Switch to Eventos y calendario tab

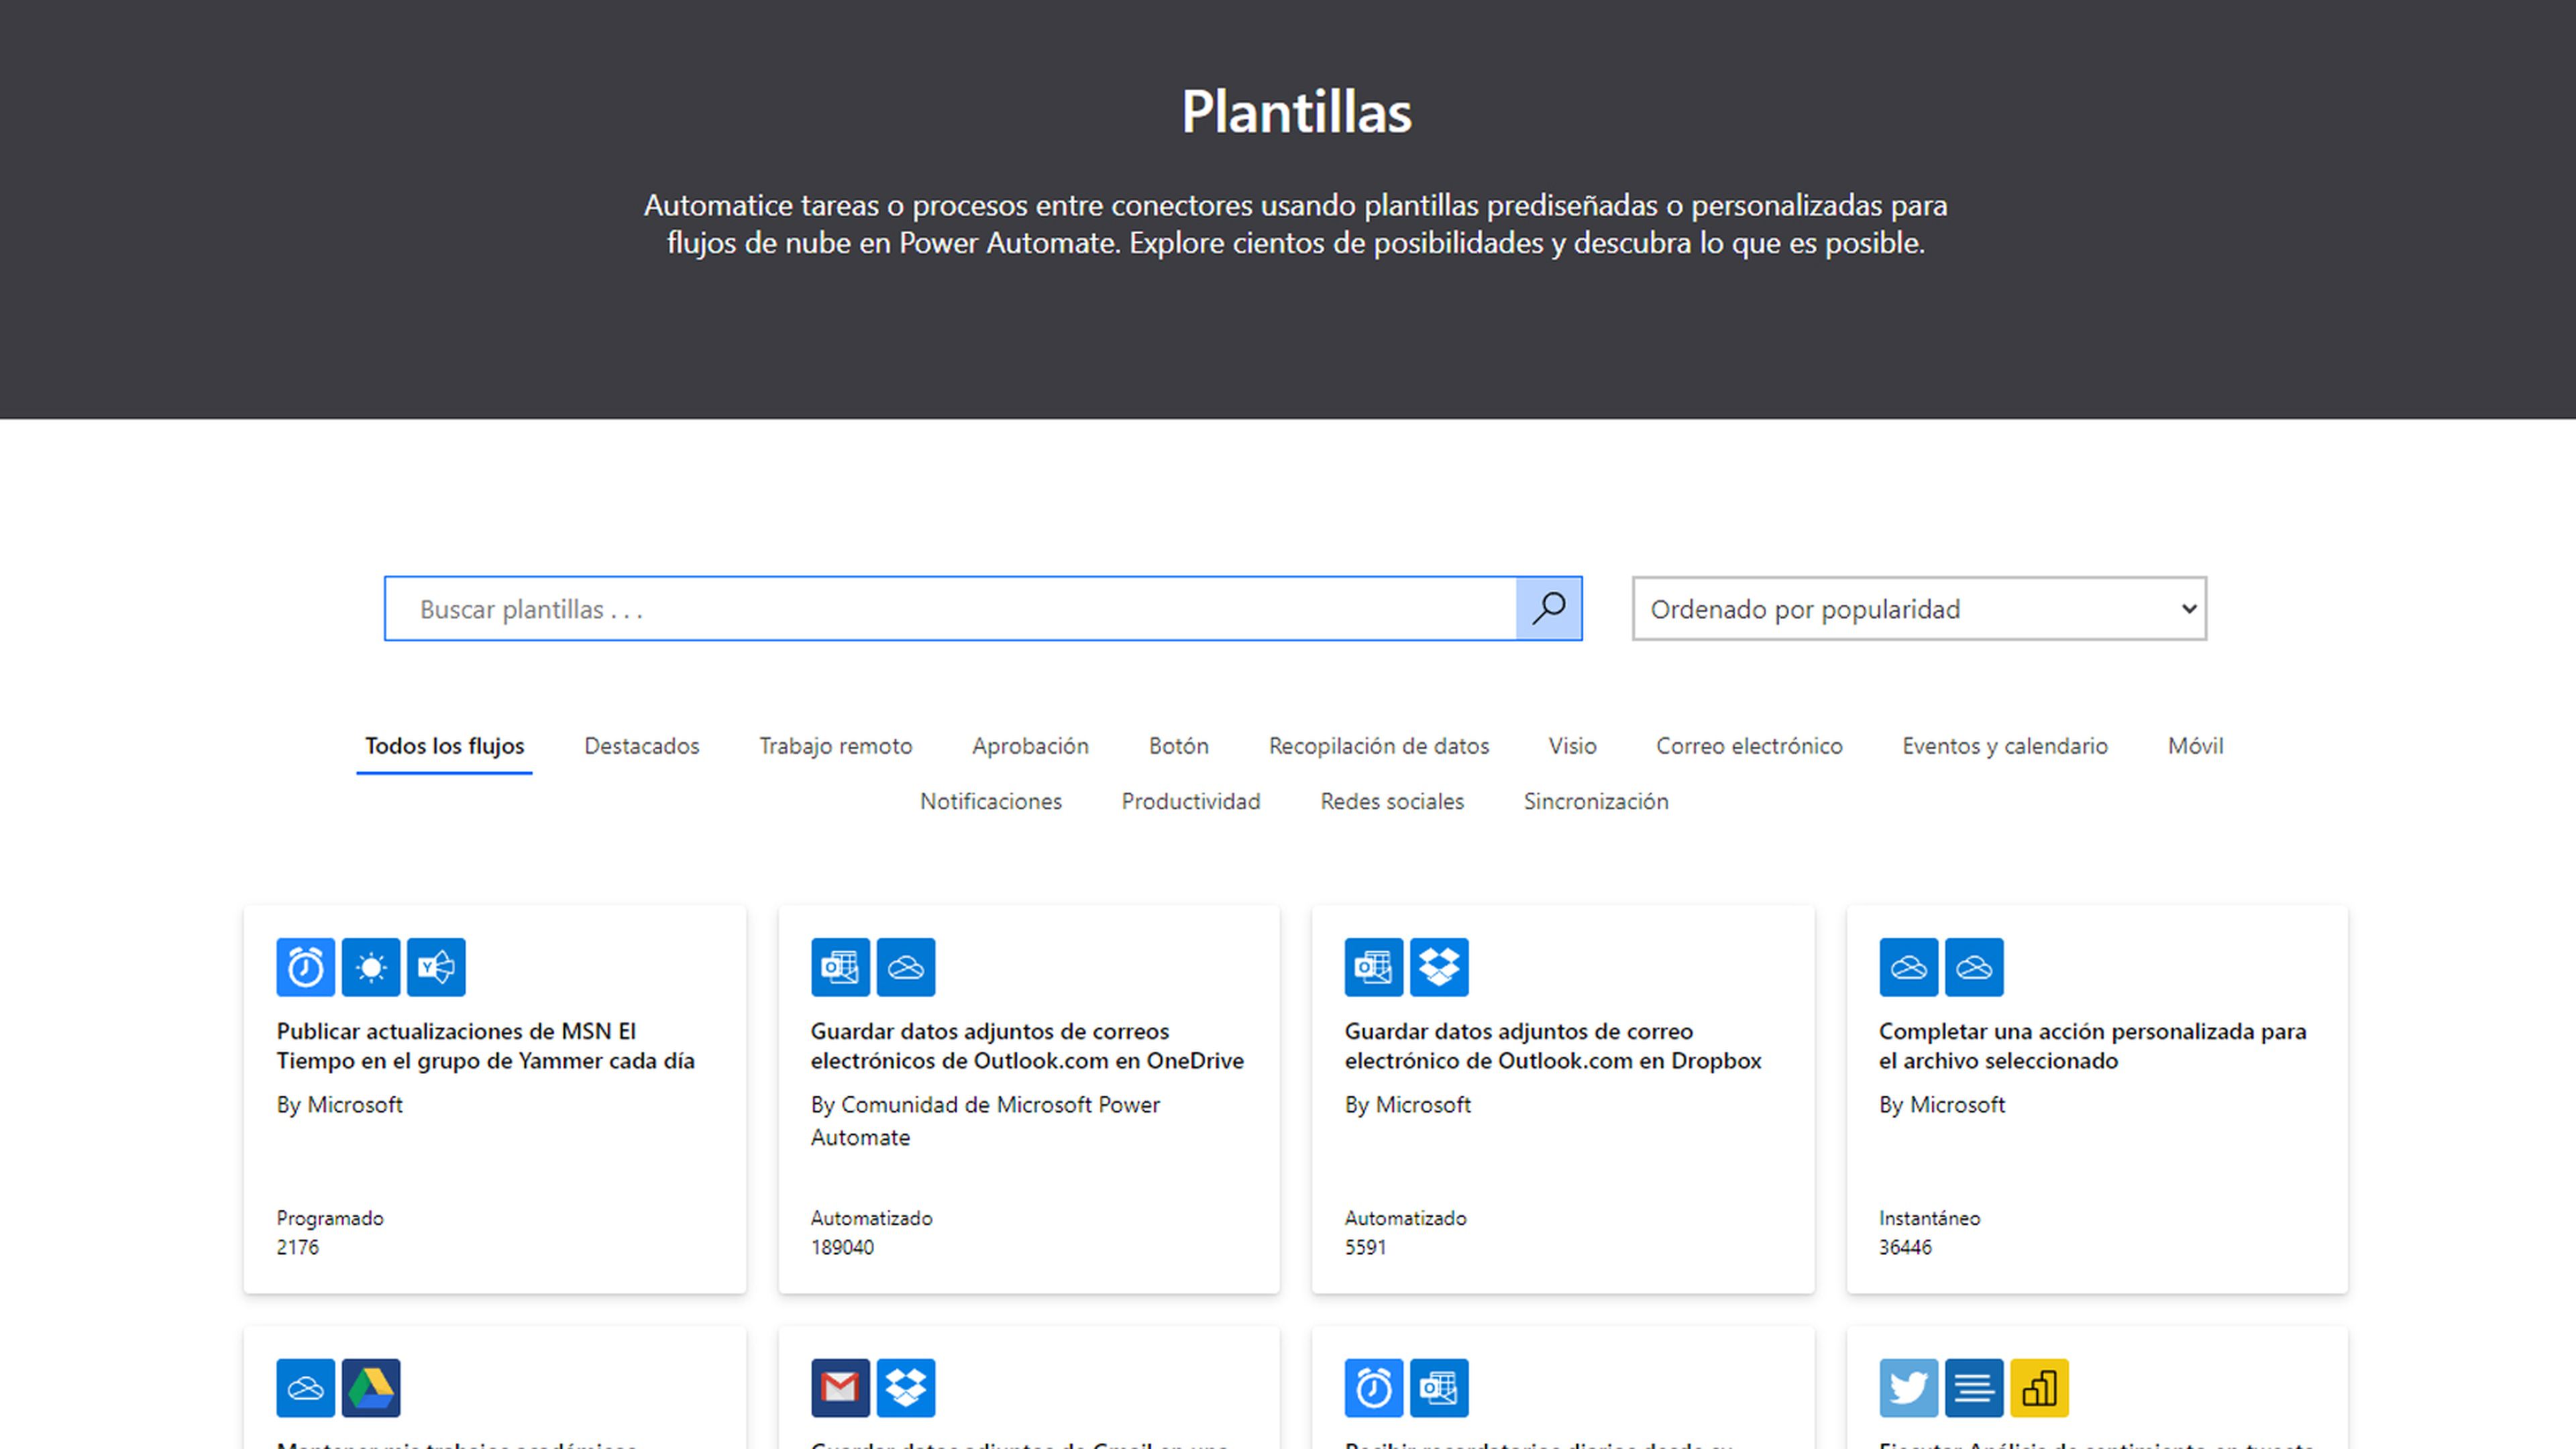click(x=2005, y=746)
